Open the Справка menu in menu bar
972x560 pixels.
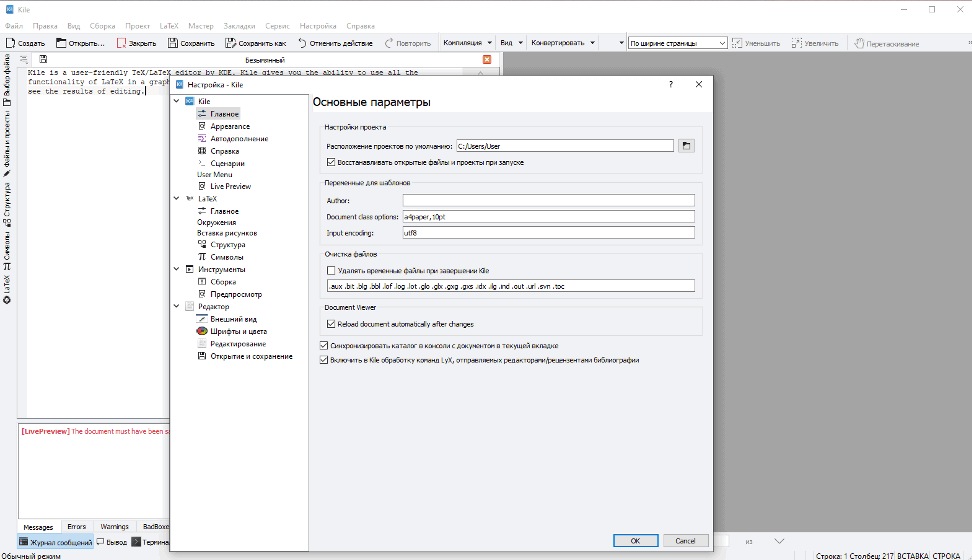[x=360, y=26]
